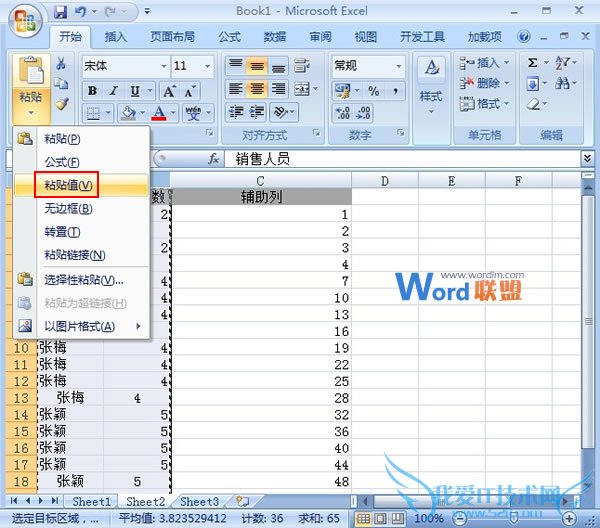The width and height of the screenshot is (600, 528).
Task: Choose 粘贴值(V) from paste menu
Action: (81, 185)
